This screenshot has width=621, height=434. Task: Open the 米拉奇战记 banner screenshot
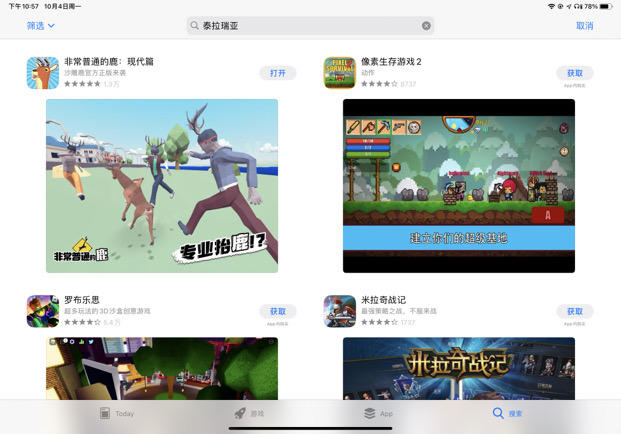pyautogui.click(x=459, y=368)
